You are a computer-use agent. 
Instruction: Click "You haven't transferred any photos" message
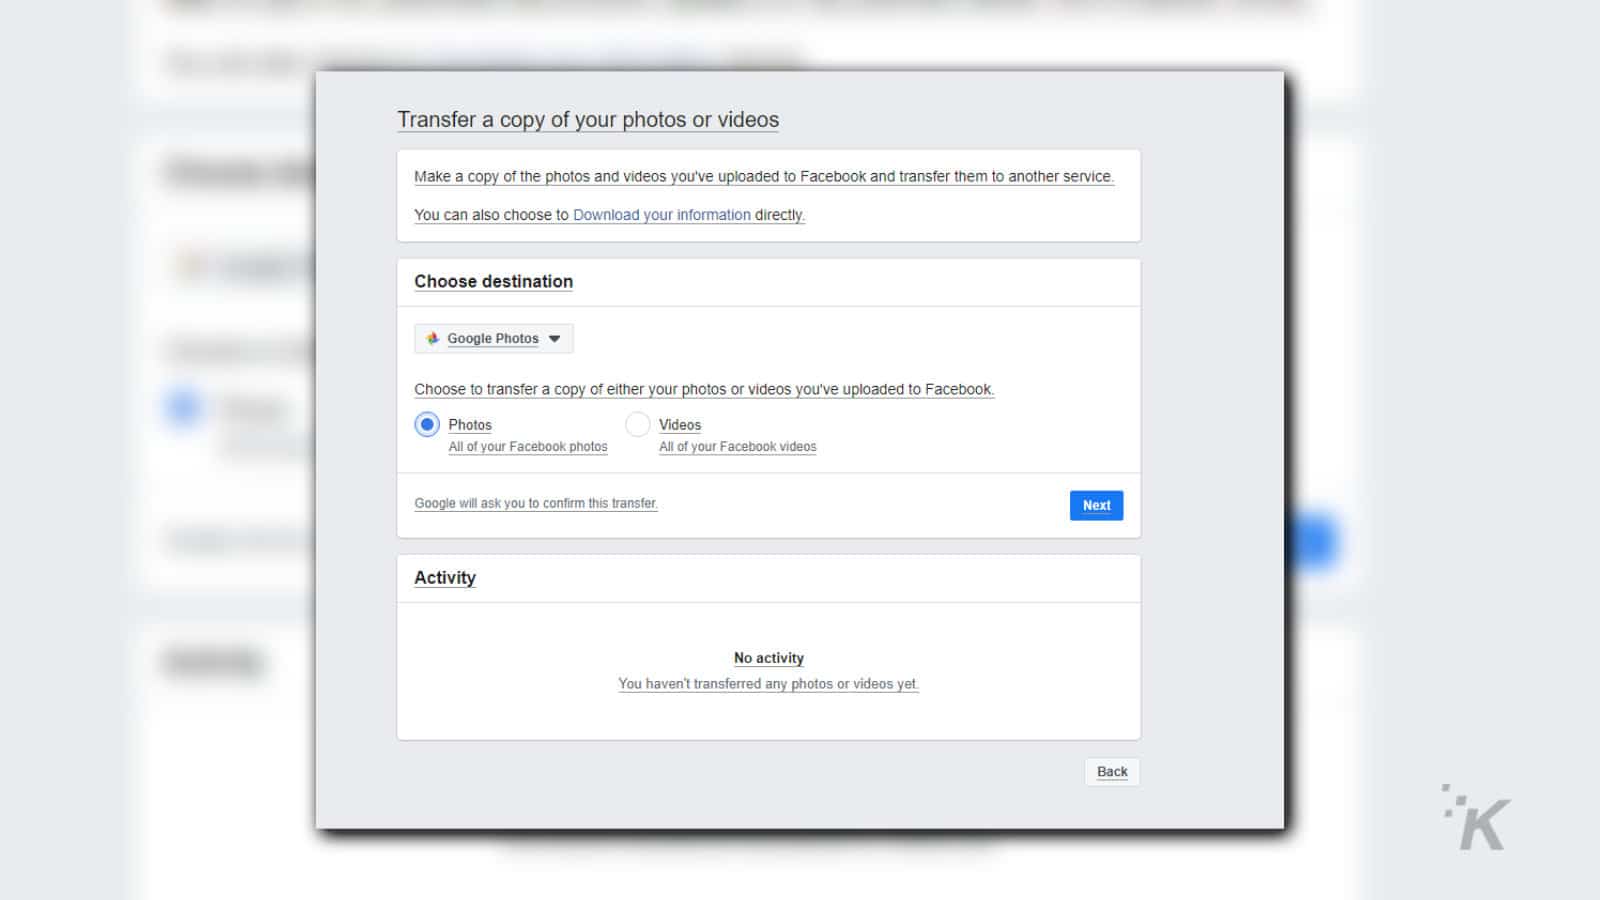(x=768, y=684)
